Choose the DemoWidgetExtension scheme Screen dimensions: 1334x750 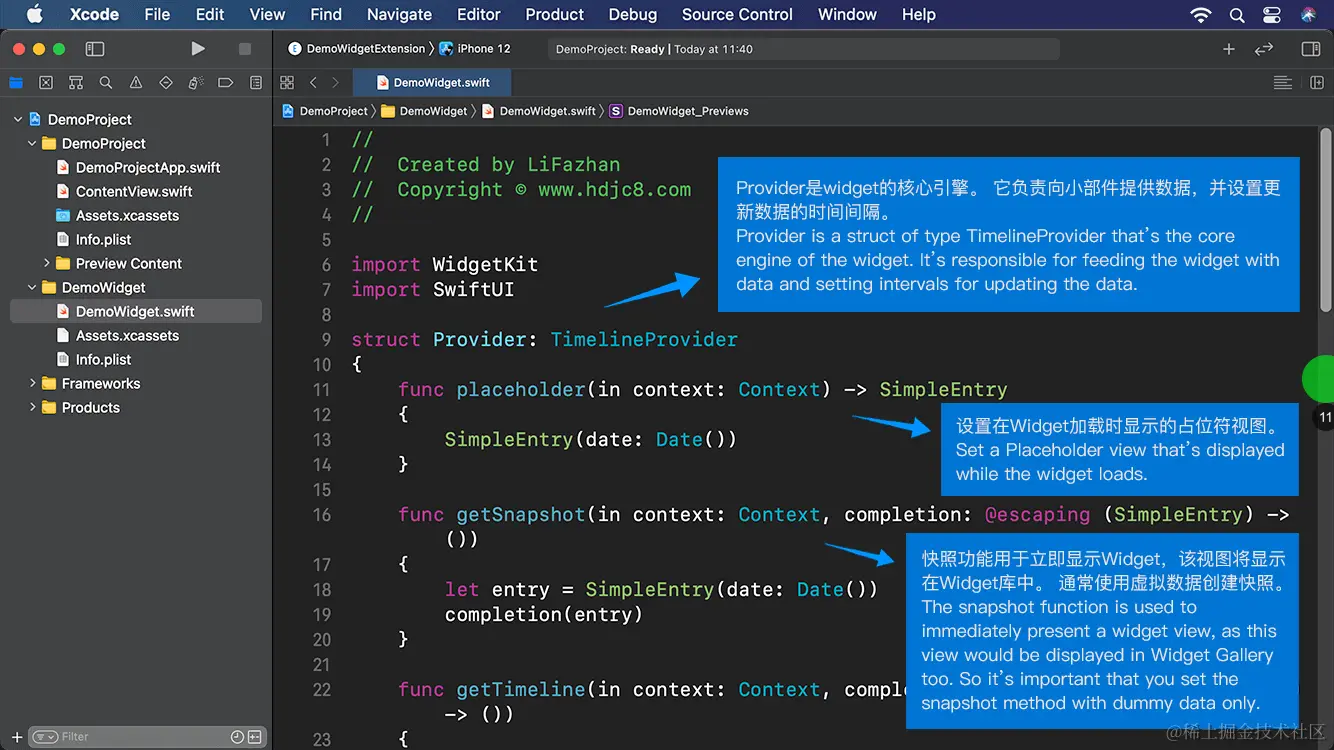pos(358,48)
